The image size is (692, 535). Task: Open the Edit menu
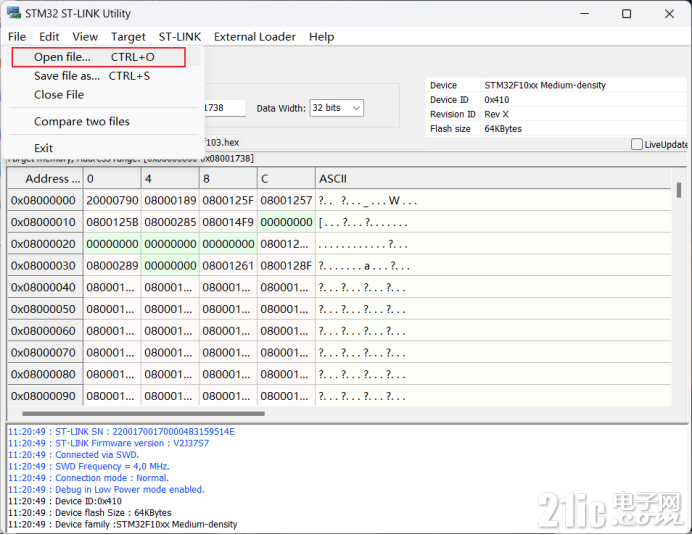[x=49, y=37]
